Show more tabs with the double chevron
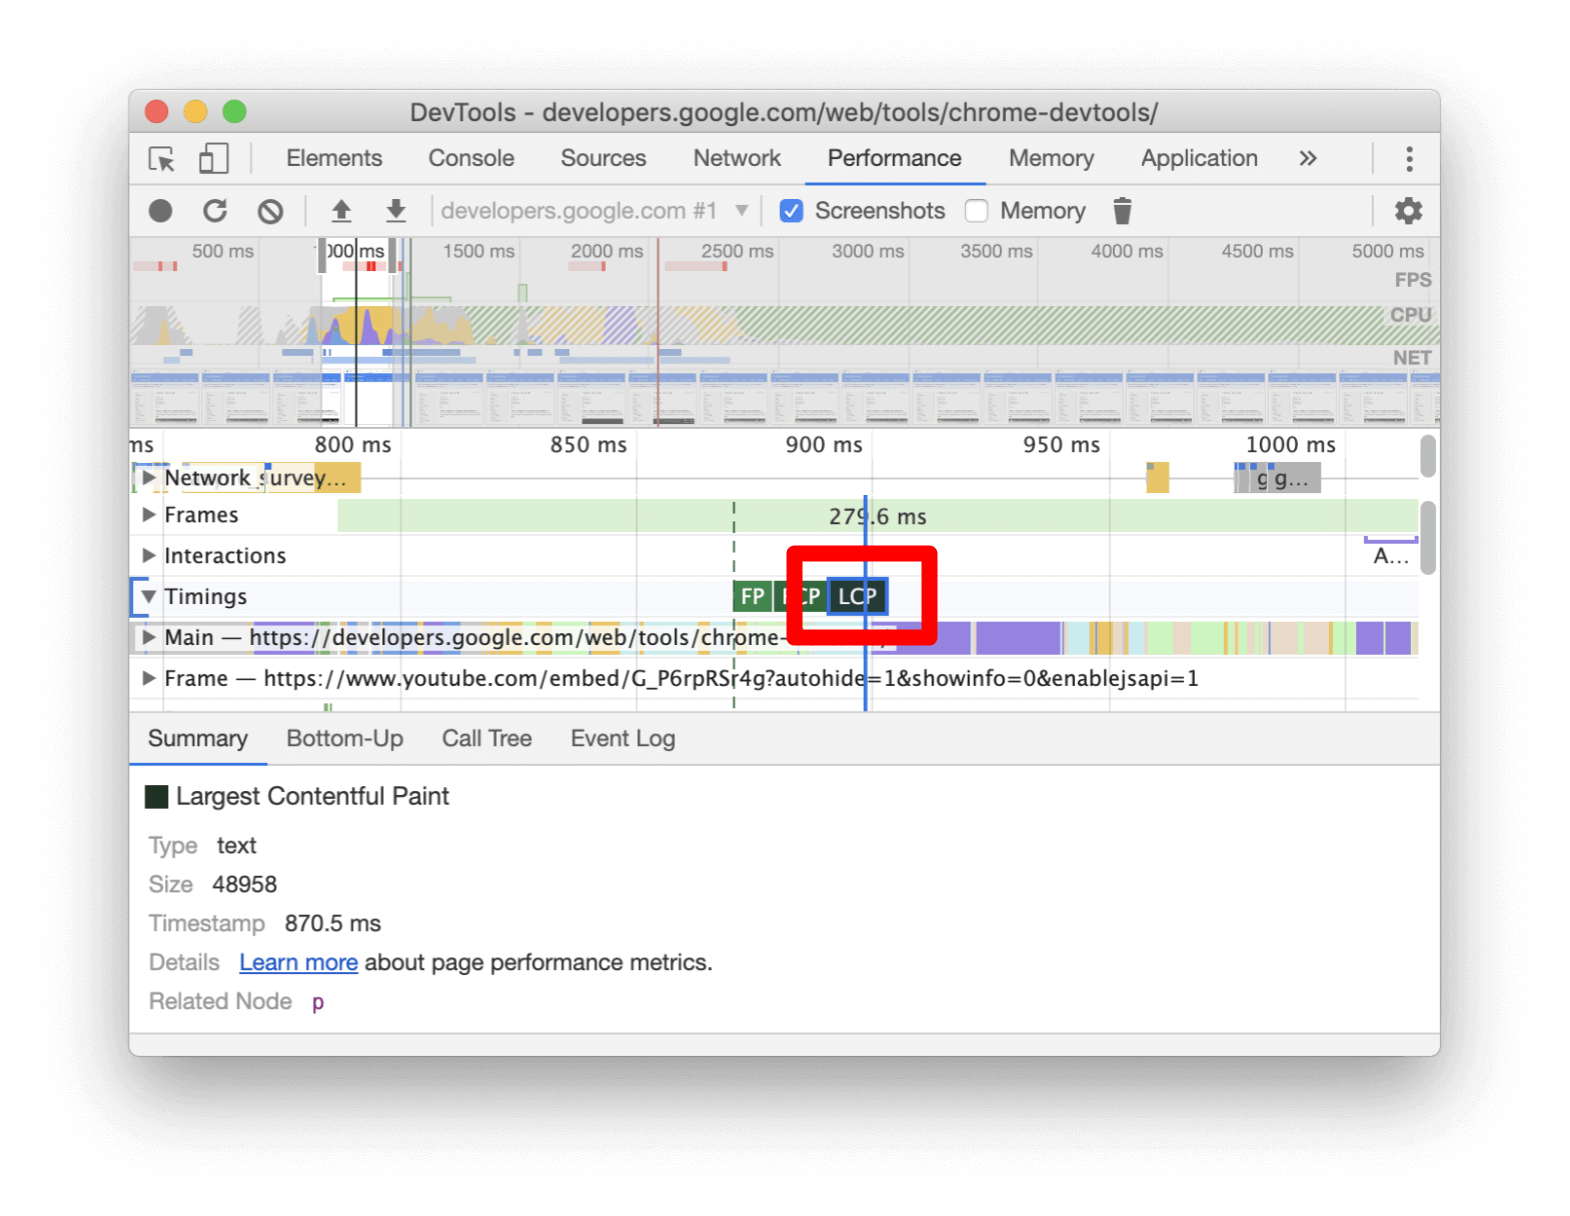This screenshot has height=1216, width=1570. [1307, 158]
